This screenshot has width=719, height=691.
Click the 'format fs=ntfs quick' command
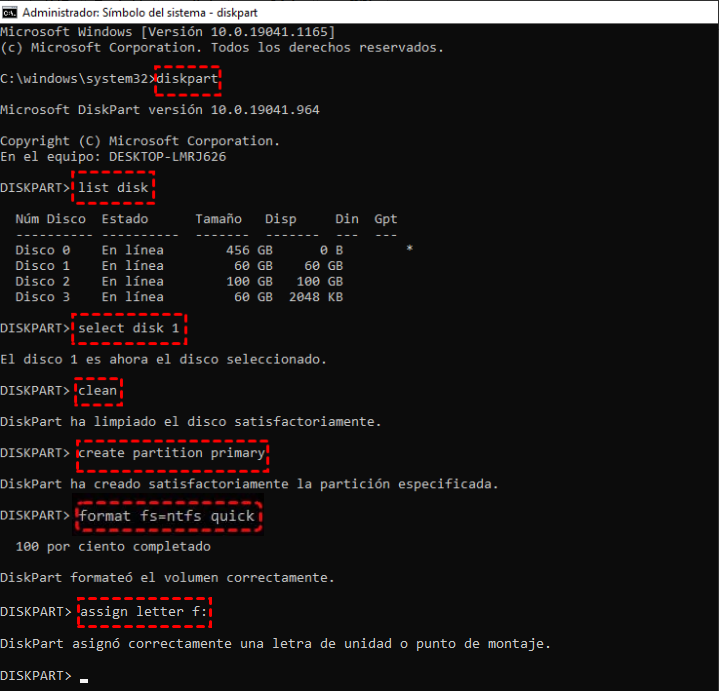pyautogui.click(x=167, y=516)
